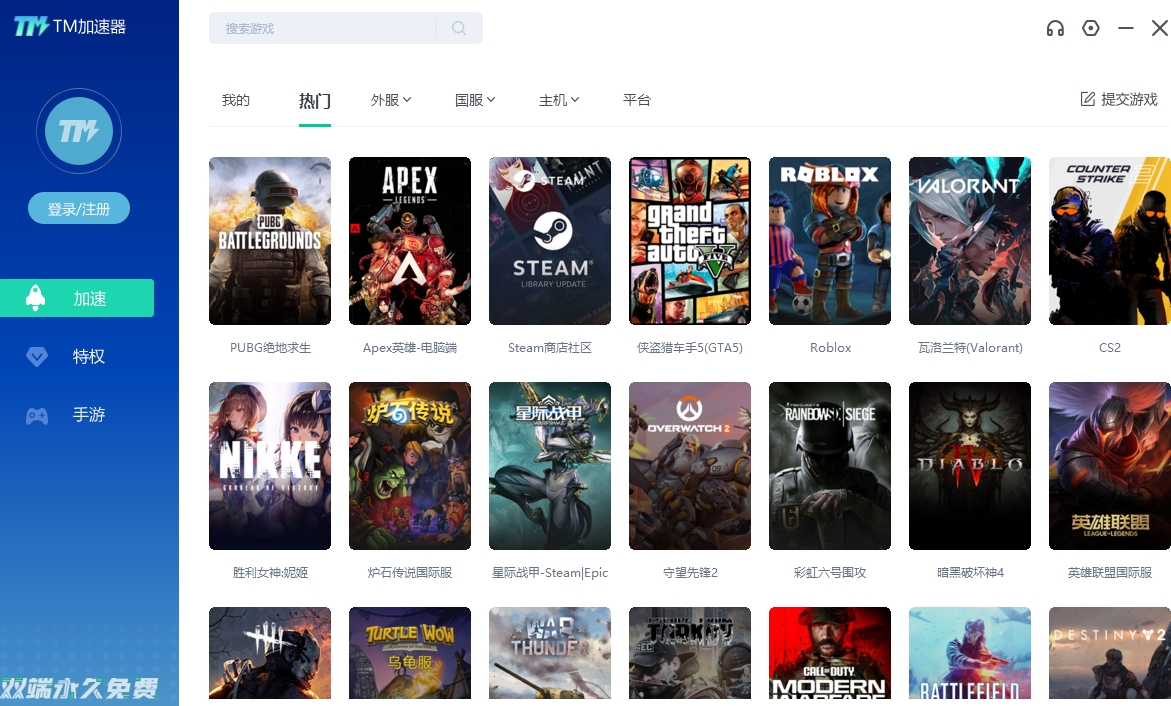Click the Apex英雄-电脑端 label
1171x706 pixels.
pos(410,347)
